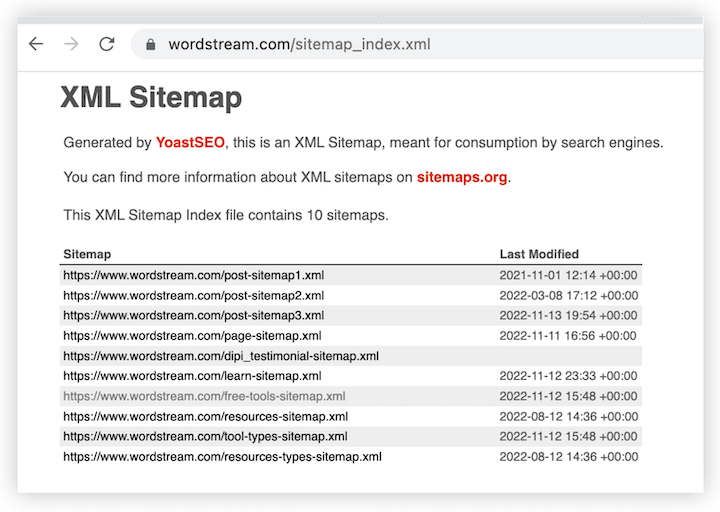The height and width of the screenshot is (512, 720).
Task: Click the Sitemap column header
Action: (x=87, y=254)
